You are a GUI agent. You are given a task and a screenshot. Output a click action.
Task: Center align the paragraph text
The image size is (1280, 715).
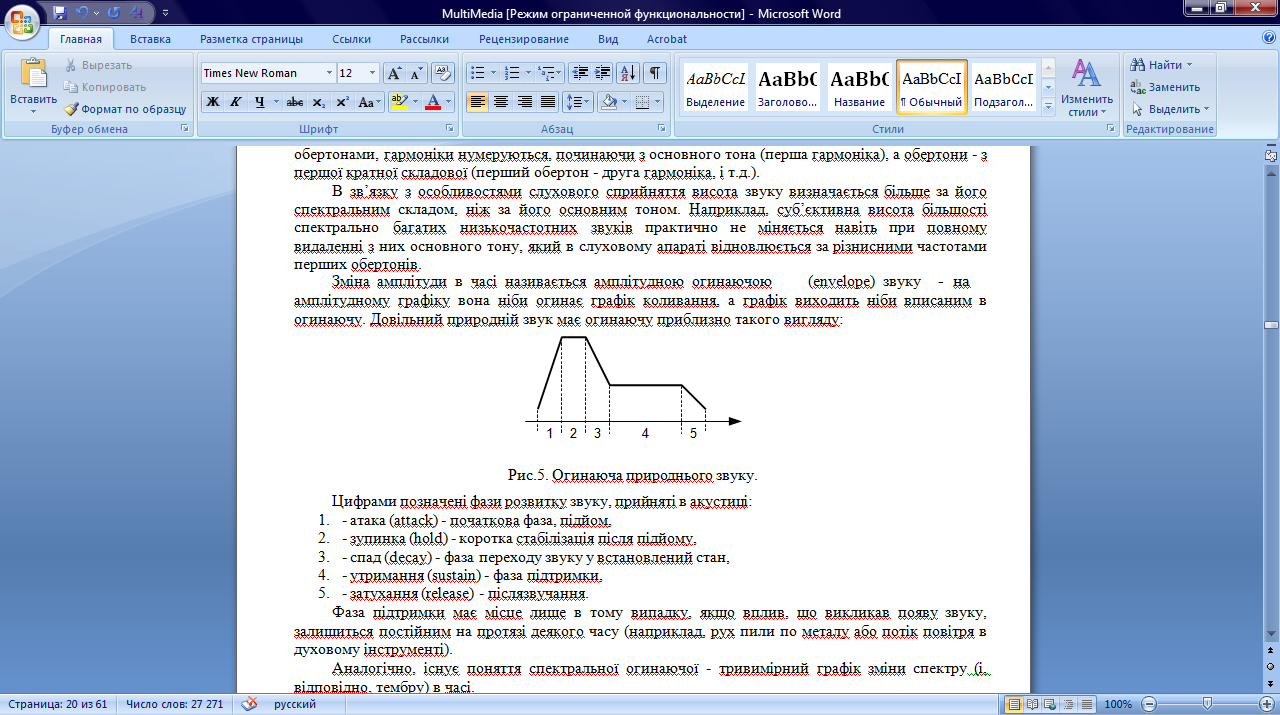501,102
